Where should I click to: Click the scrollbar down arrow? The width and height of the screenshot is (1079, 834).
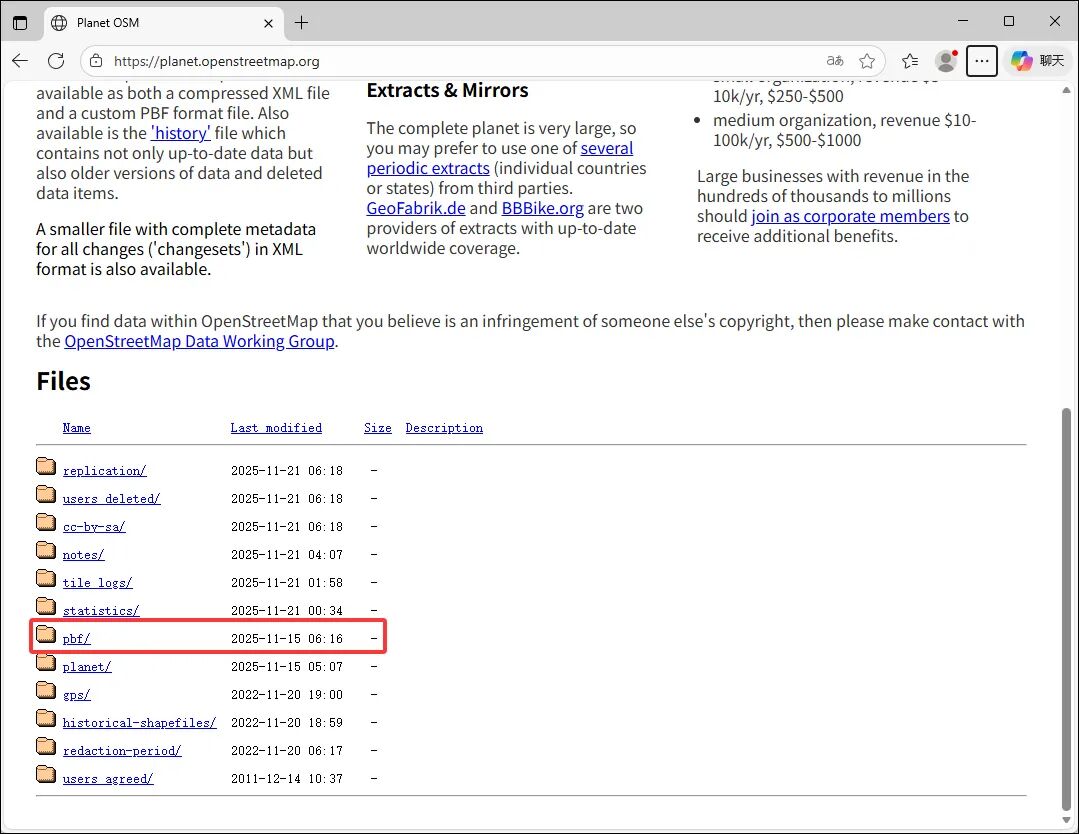pos(1066,821)
